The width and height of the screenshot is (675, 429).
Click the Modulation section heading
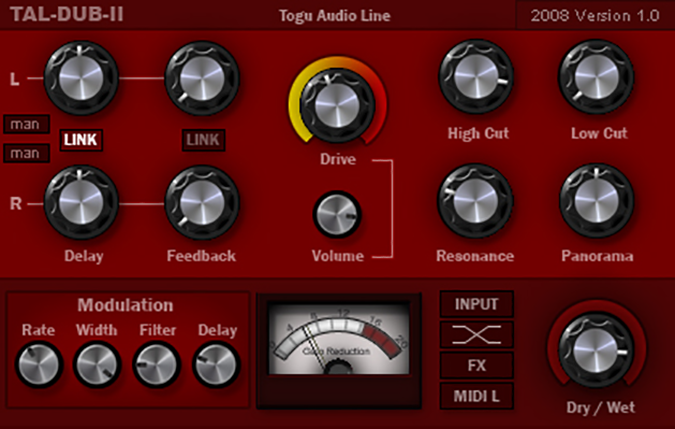coord(125,305)
